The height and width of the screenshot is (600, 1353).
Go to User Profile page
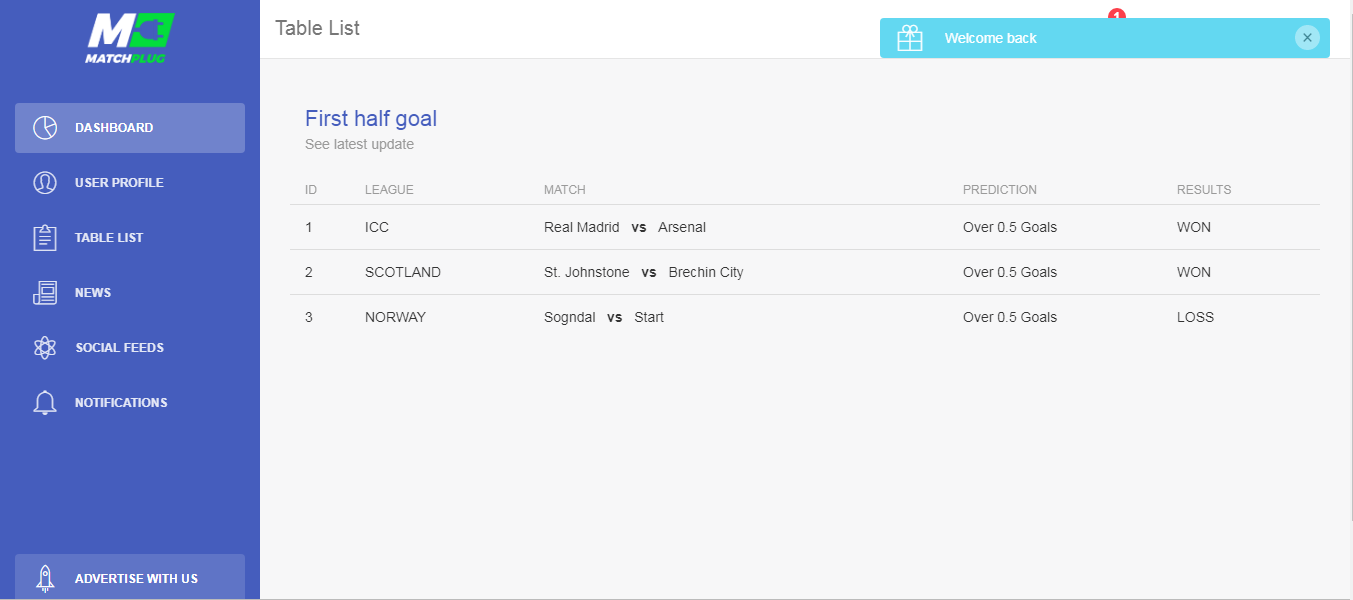(x=130, y=183)
